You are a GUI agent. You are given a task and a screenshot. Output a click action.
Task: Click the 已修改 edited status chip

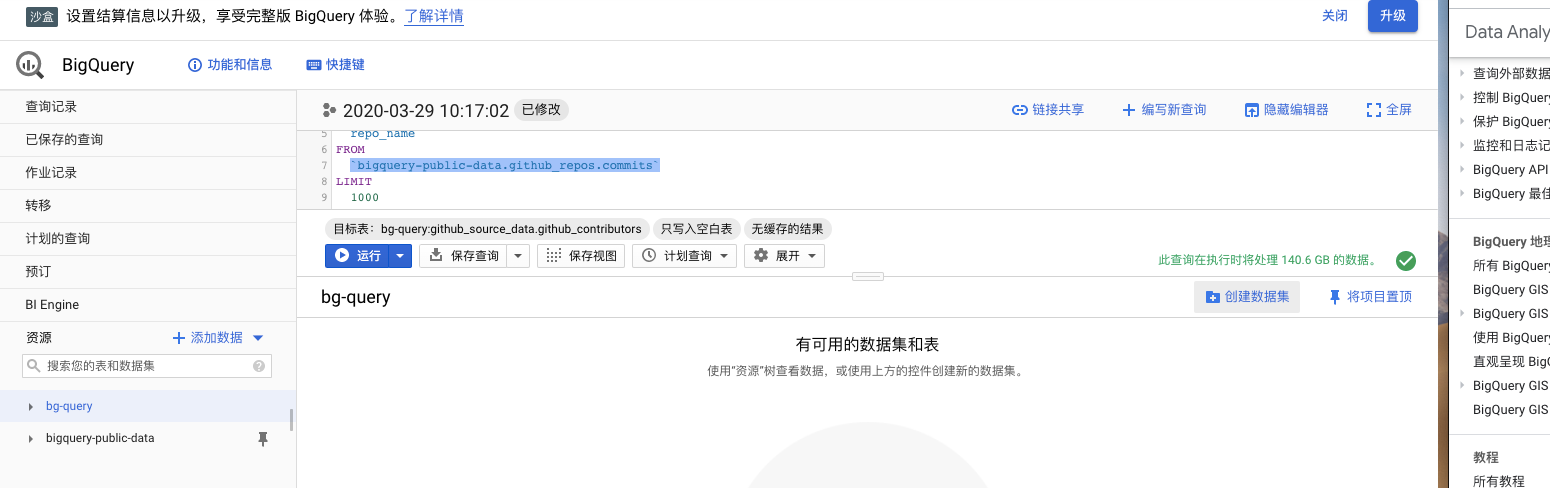tap(541, 110)
